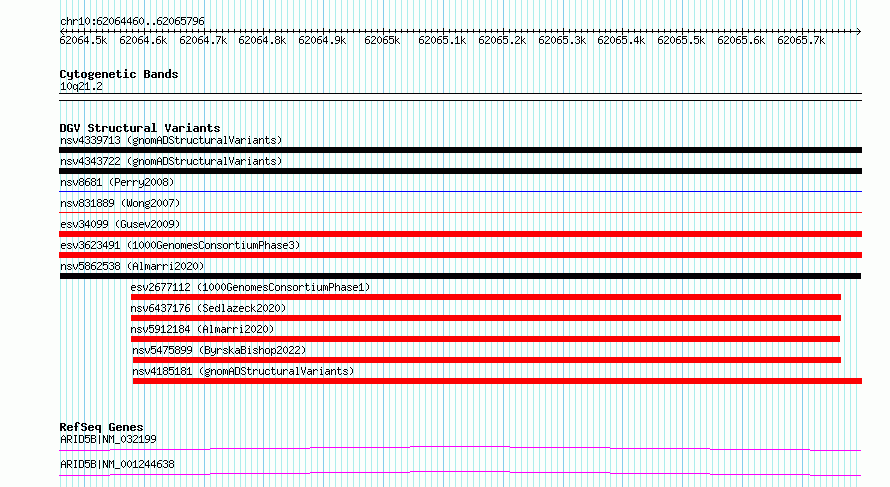This screenshot has height=487, width=890.
Task: Click the left arrow on ruler
Action: 62,31
